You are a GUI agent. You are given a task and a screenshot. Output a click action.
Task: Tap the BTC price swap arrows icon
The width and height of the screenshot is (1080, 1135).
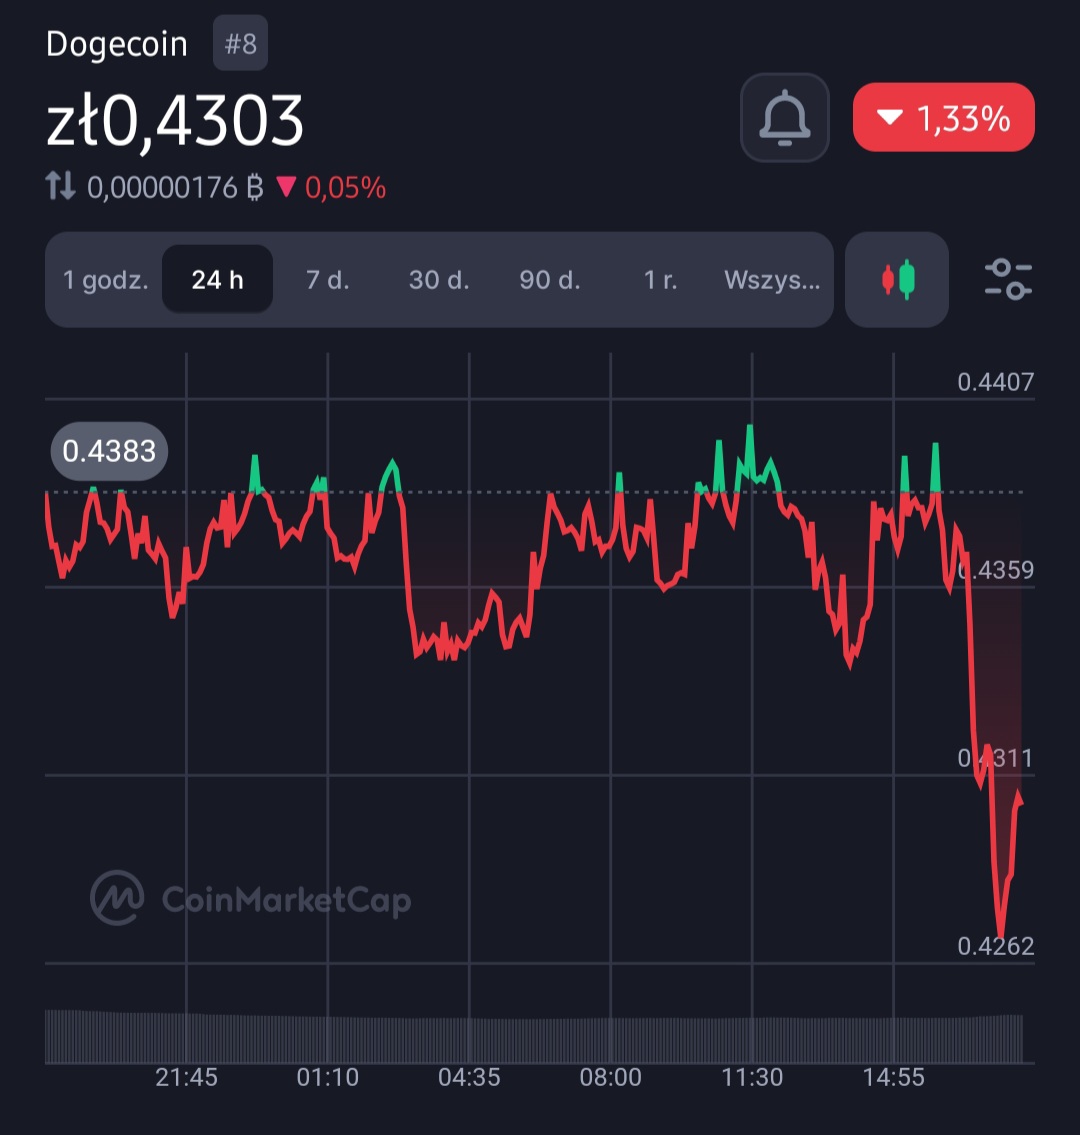pyautogui.click(x=61, y=186)
